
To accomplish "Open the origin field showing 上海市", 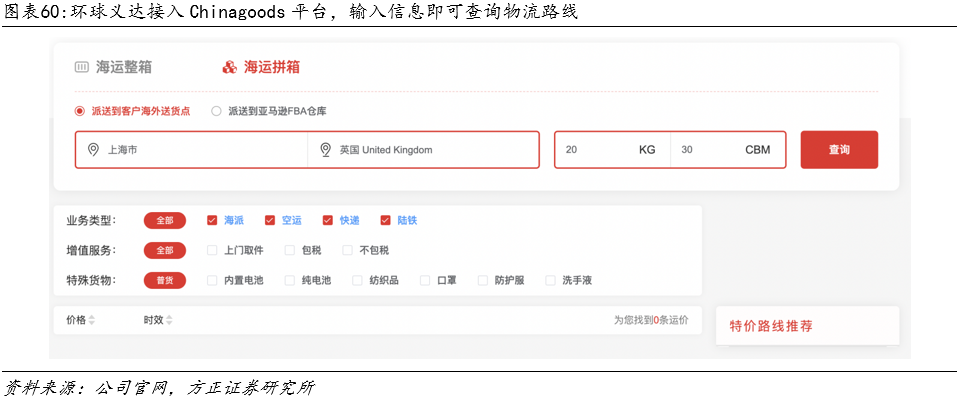I will click(x=192, y=149).
